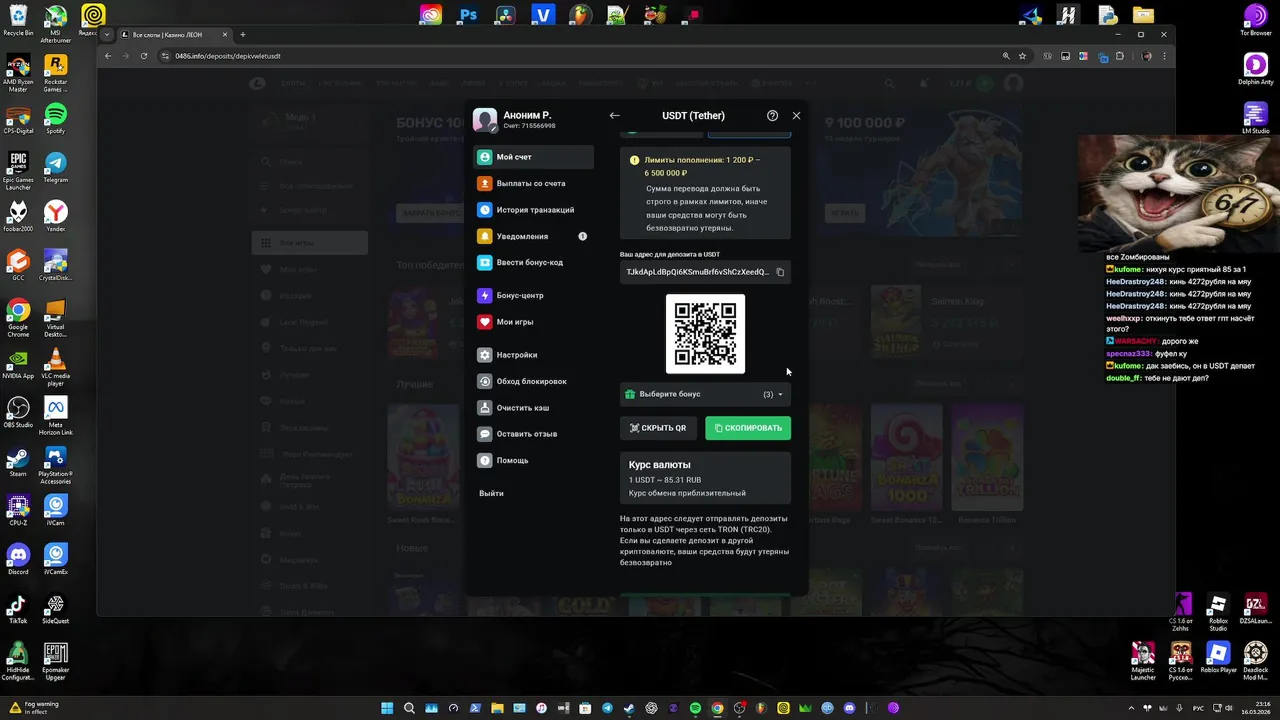Copy deposit address using the copy icon

click(x=780, y=272)
